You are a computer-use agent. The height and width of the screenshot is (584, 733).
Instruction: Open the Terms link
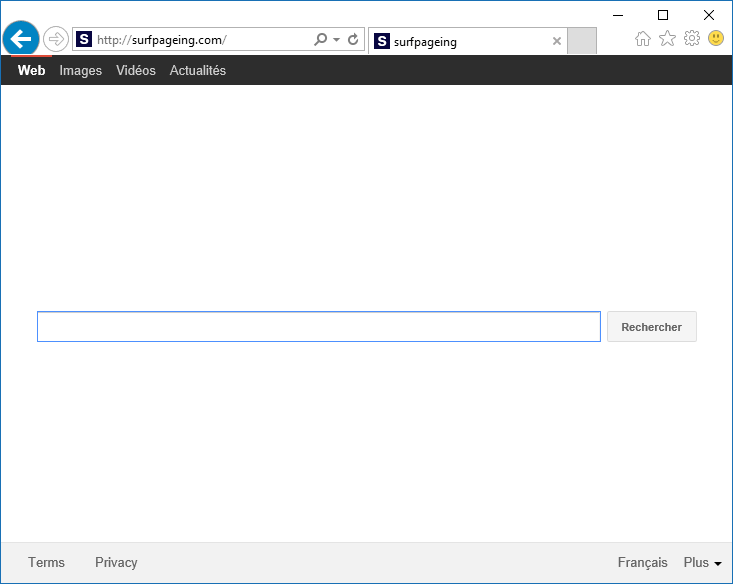46,562
